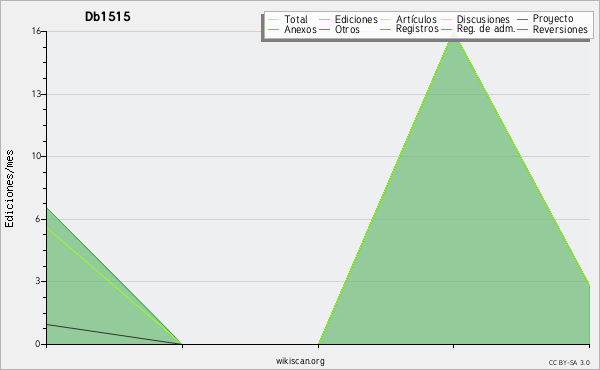
Task: Click the dark Proyecto line in left area
Action: (x=114, y=334)
